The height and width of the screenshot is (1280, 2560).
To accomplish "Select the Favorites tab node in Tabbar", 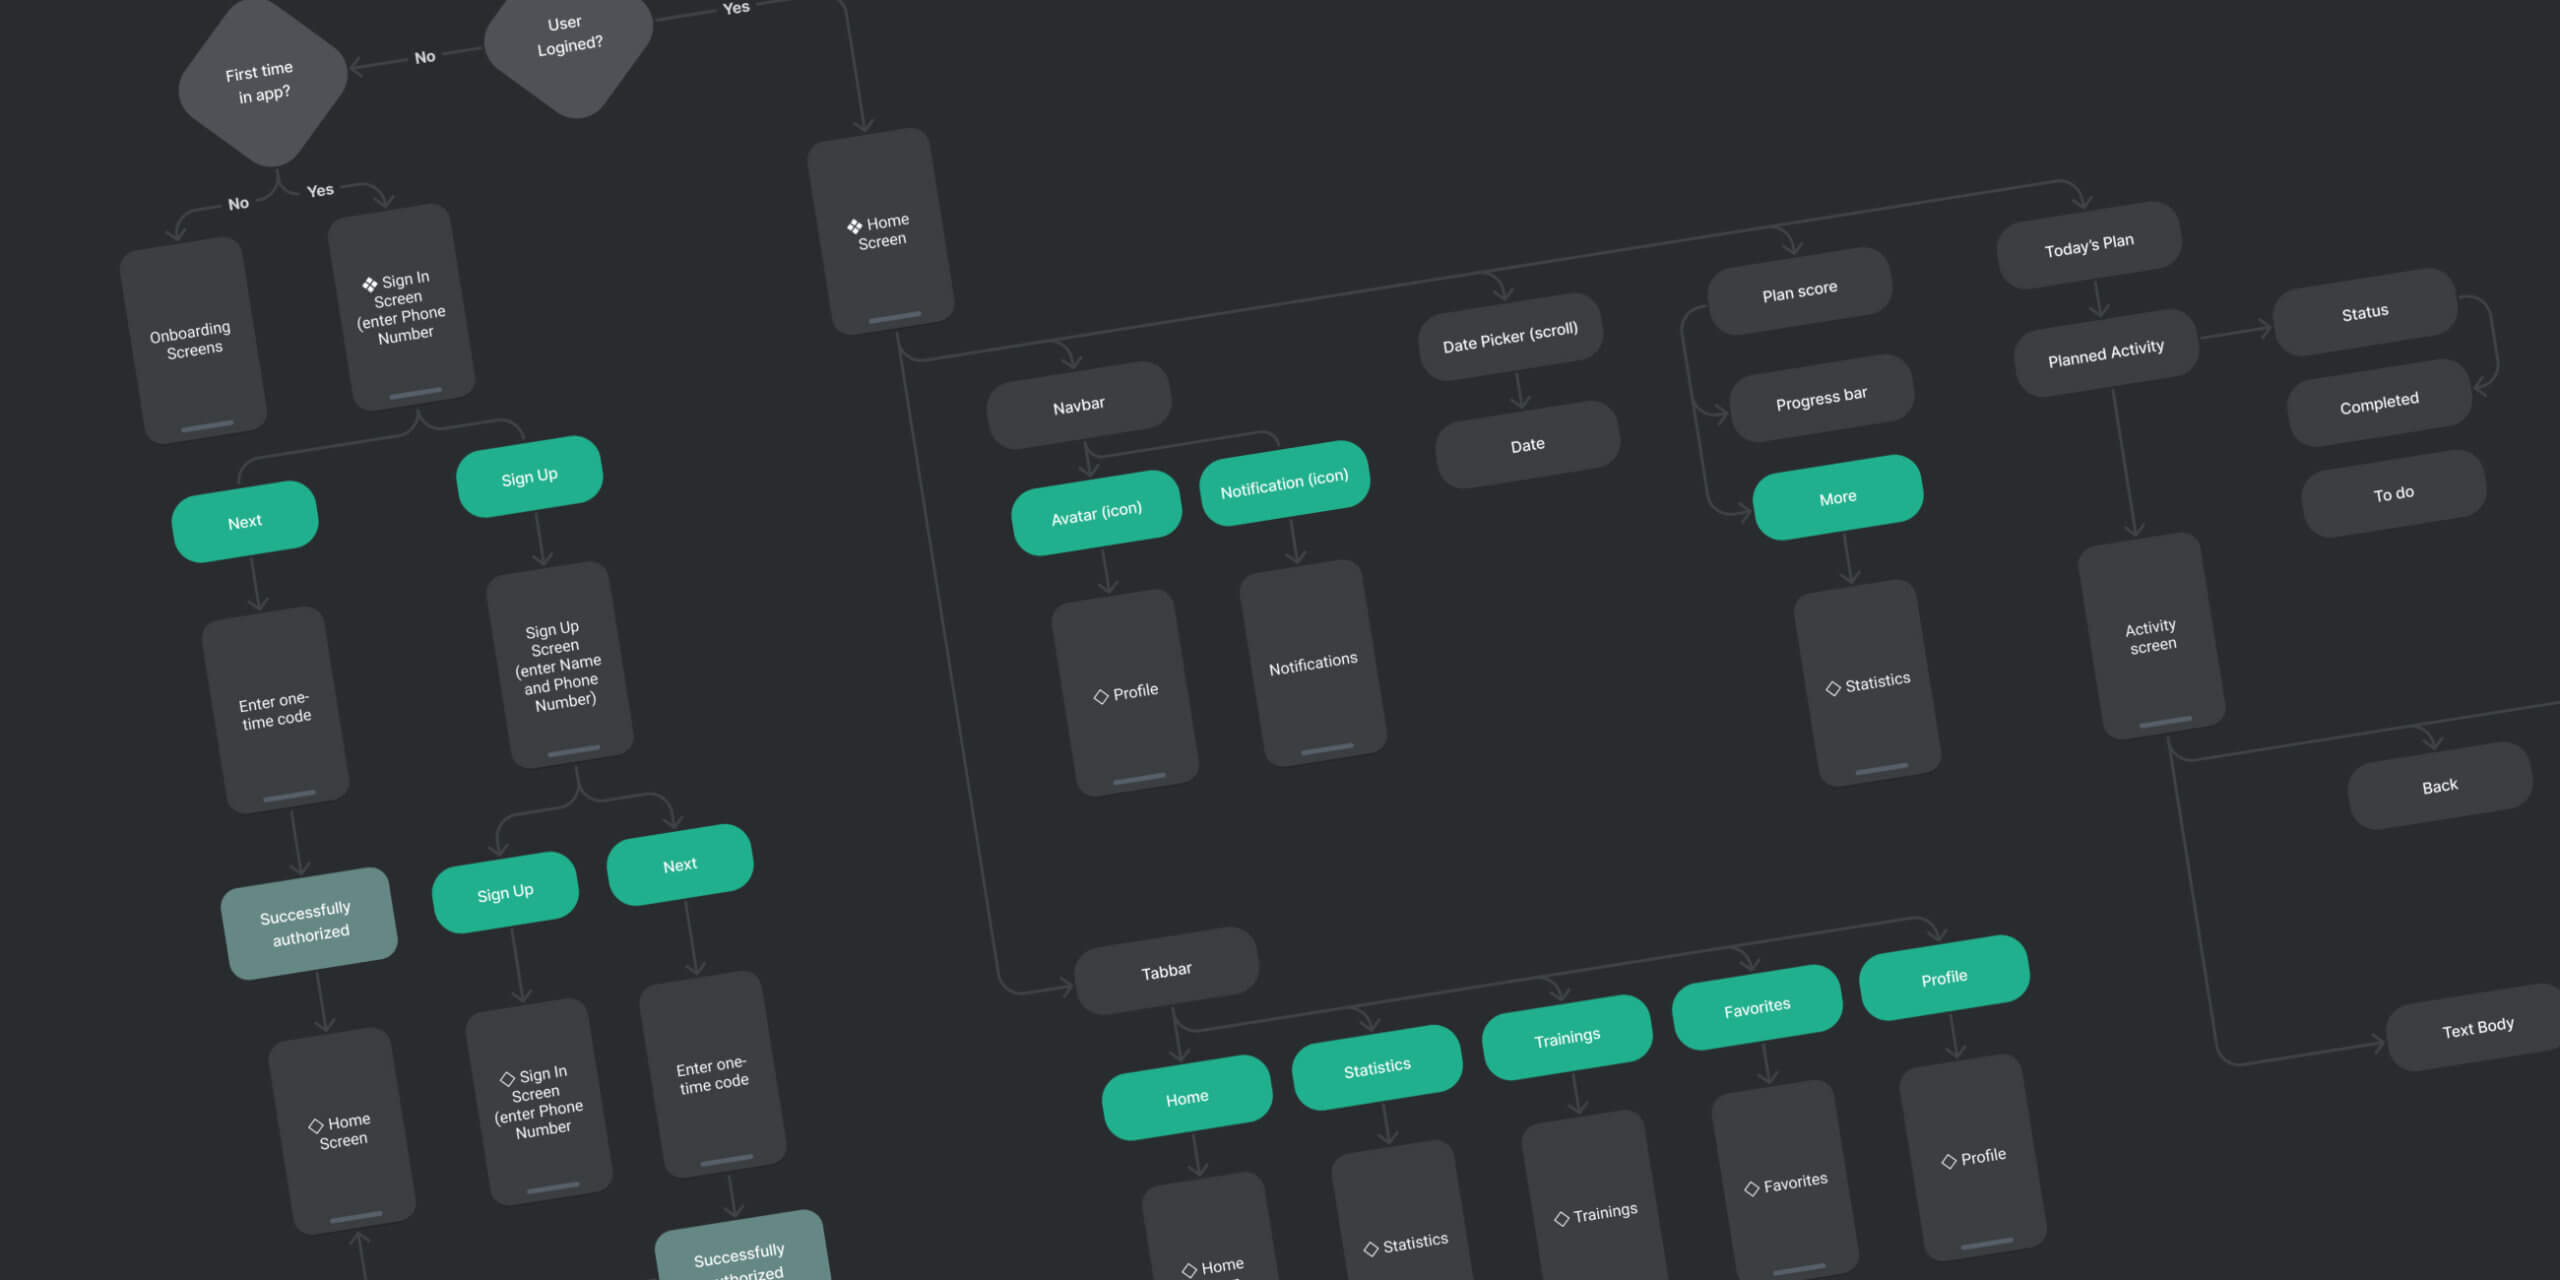I will [x=1756, y=1008].
